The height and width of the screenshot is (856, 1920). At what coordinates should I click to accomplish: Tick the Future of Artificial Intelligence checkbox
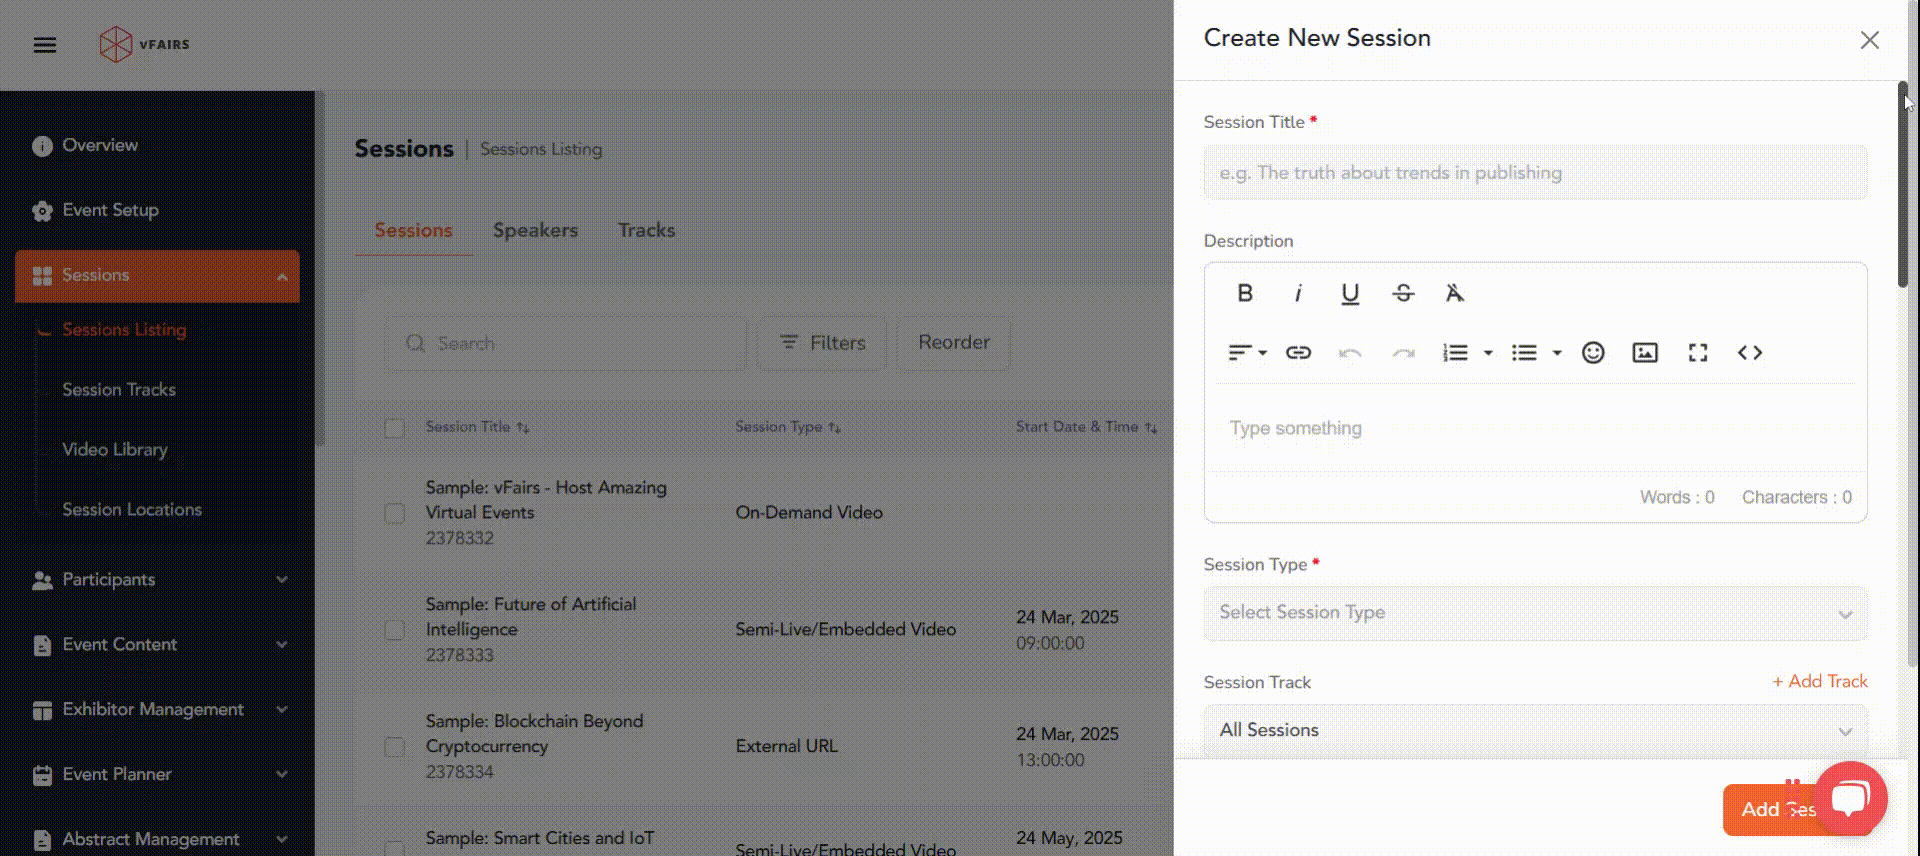tap(395, 630)
